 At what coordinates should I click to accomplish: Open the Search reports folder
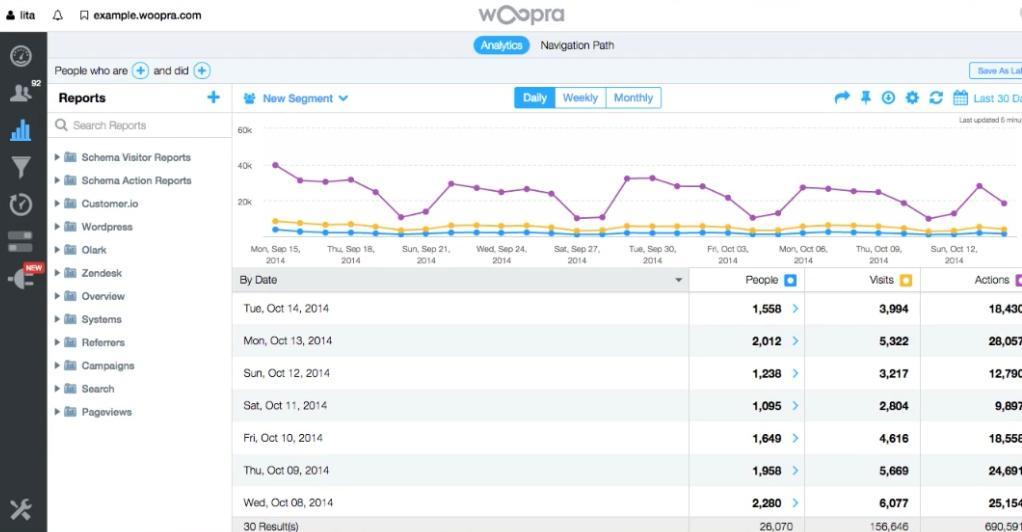pos(98,389)
